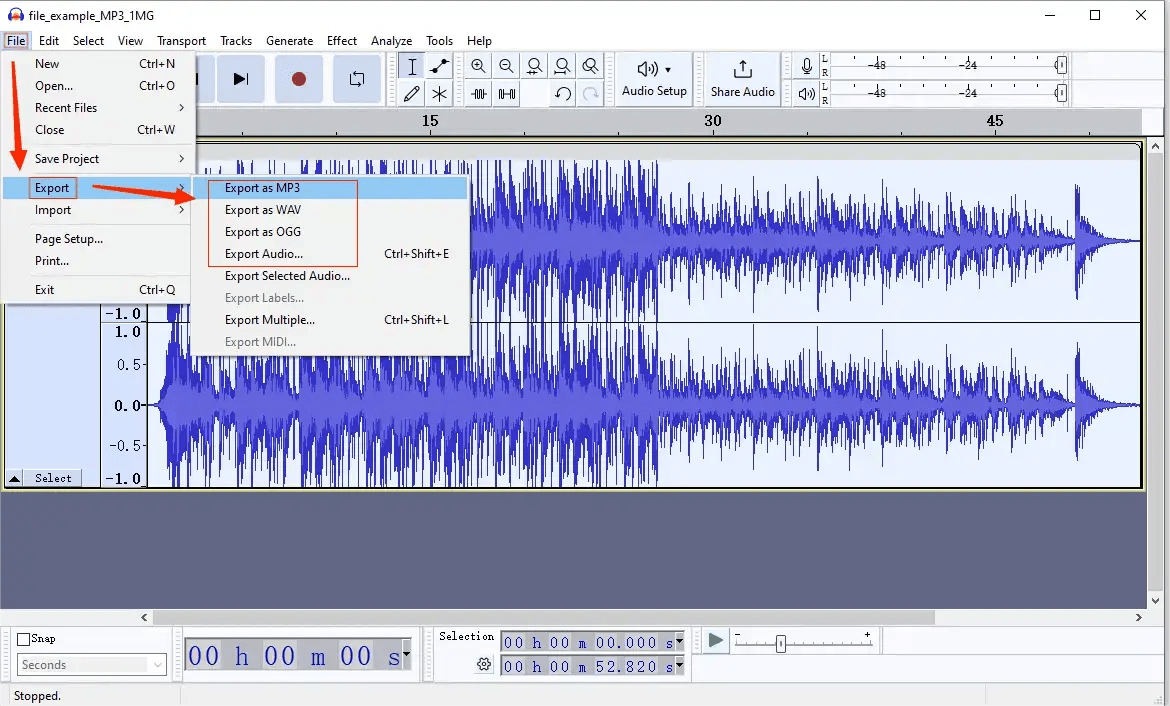Adjust the playback speed slider
The image size is (1170, 706).
780,643
